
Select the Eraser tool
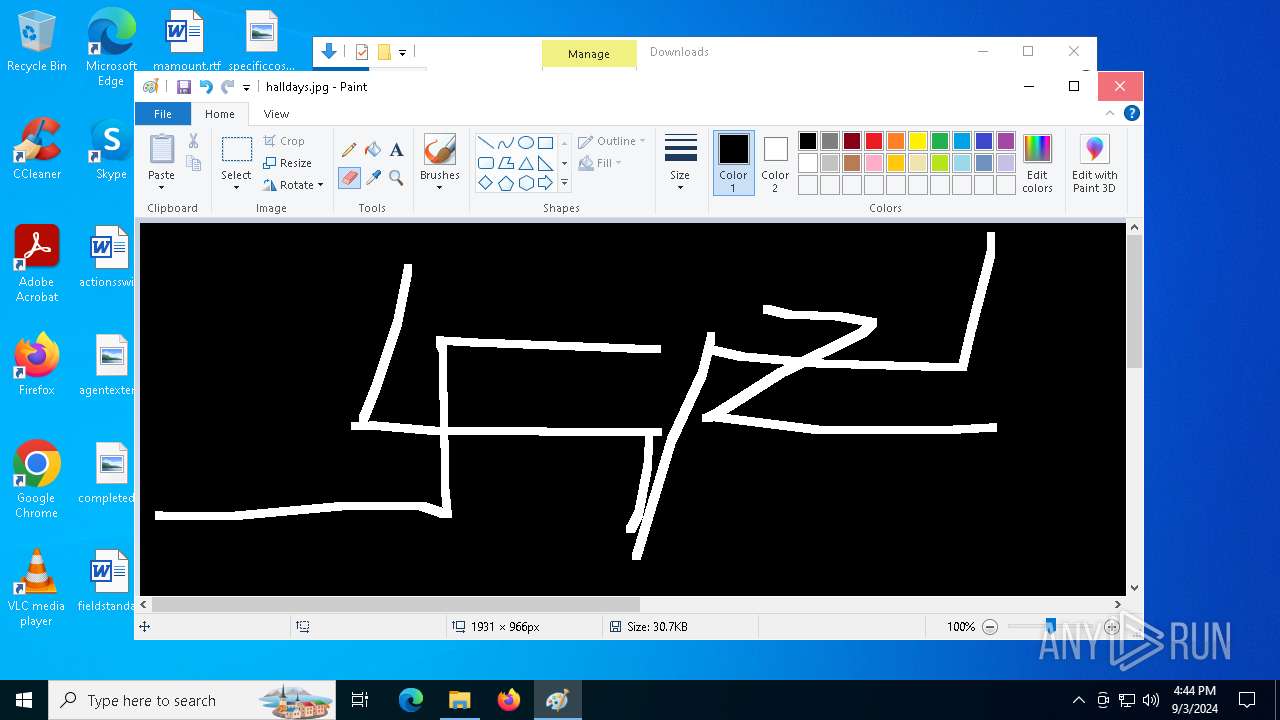point(349,178)
